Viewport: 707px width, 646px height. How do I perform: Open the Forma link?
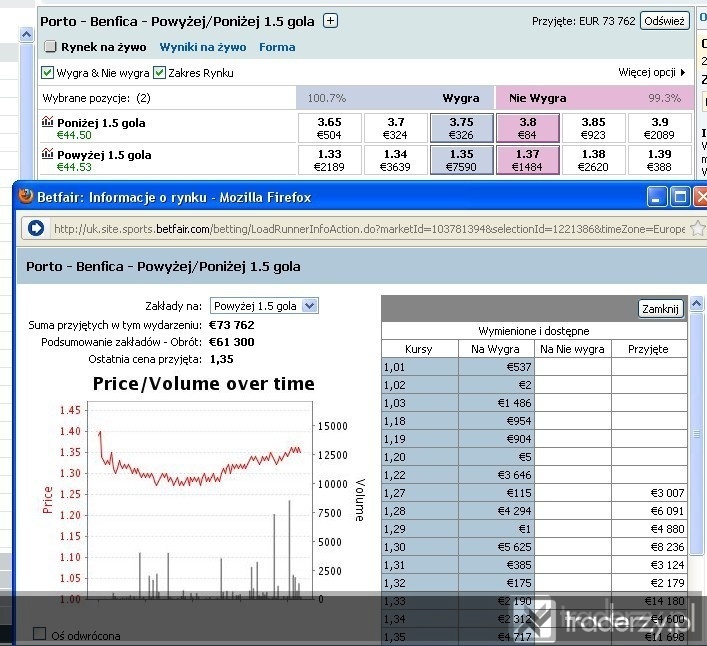pos(277,47)
